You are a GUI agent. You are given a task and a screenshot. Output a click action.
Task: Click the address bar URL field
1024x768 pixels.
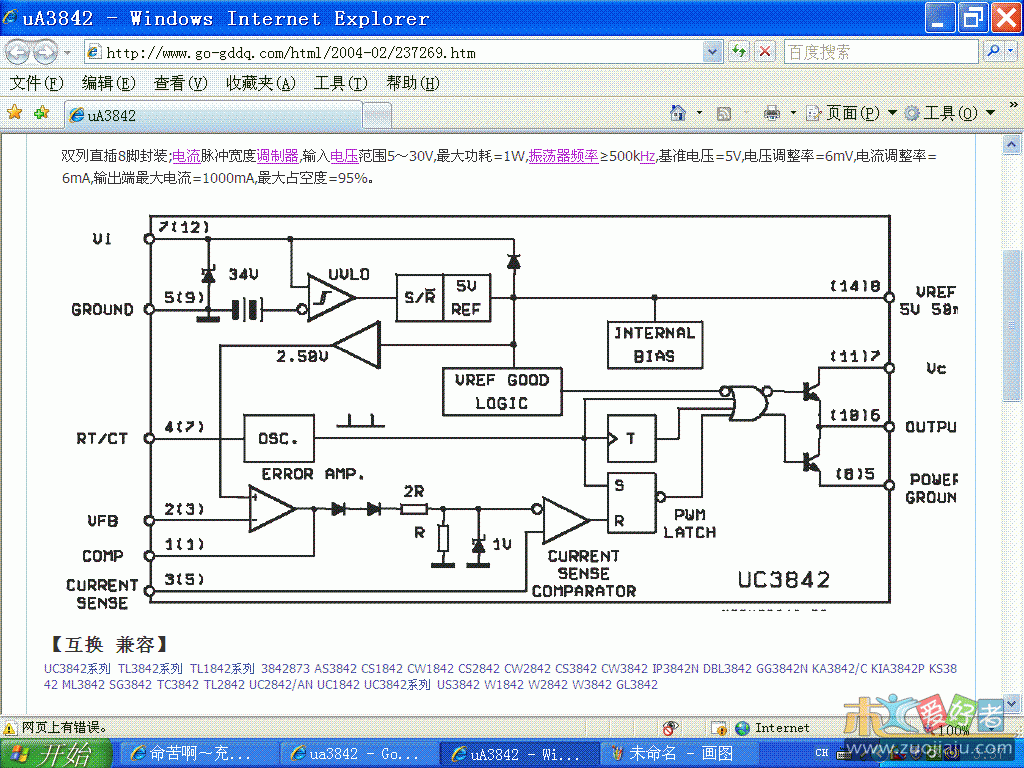[x=392, y=52]
